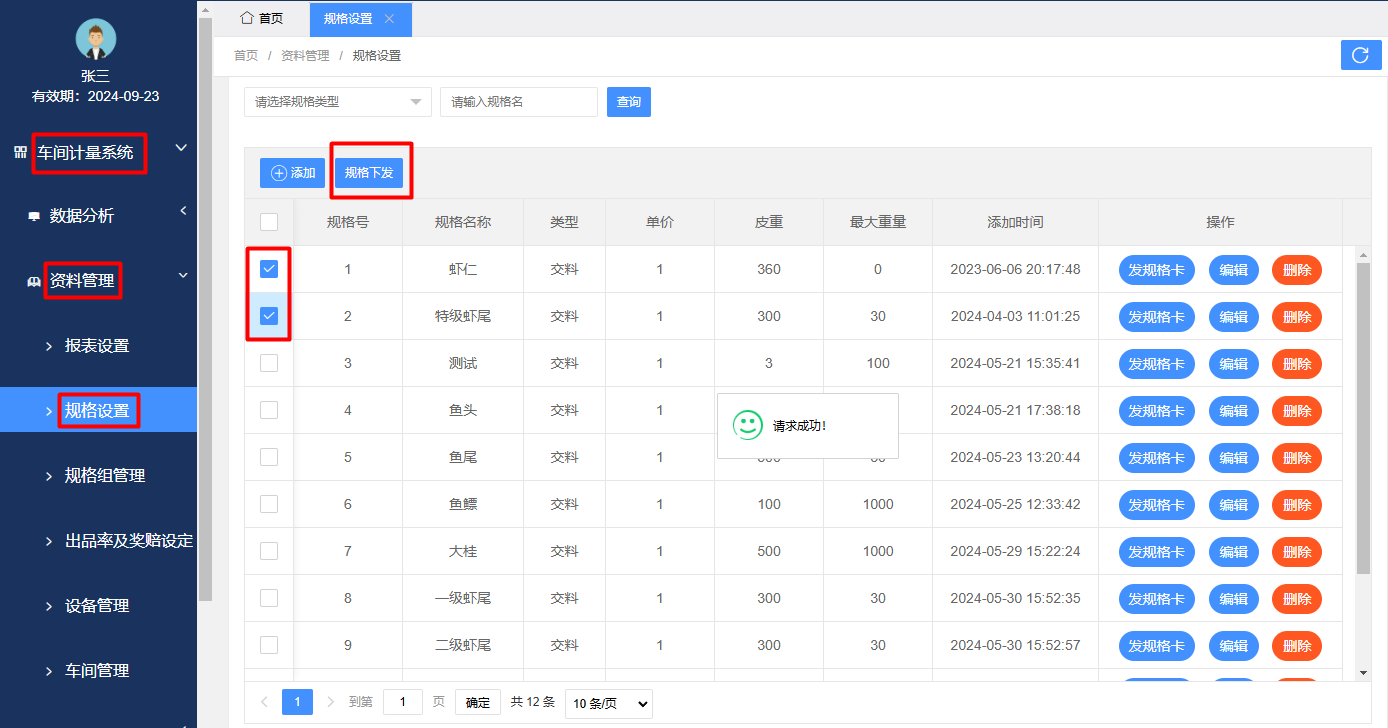Screen dimensions: 1388x728
Task: Check the 鱼头 row checkbox
Action: tap(269, 410)
